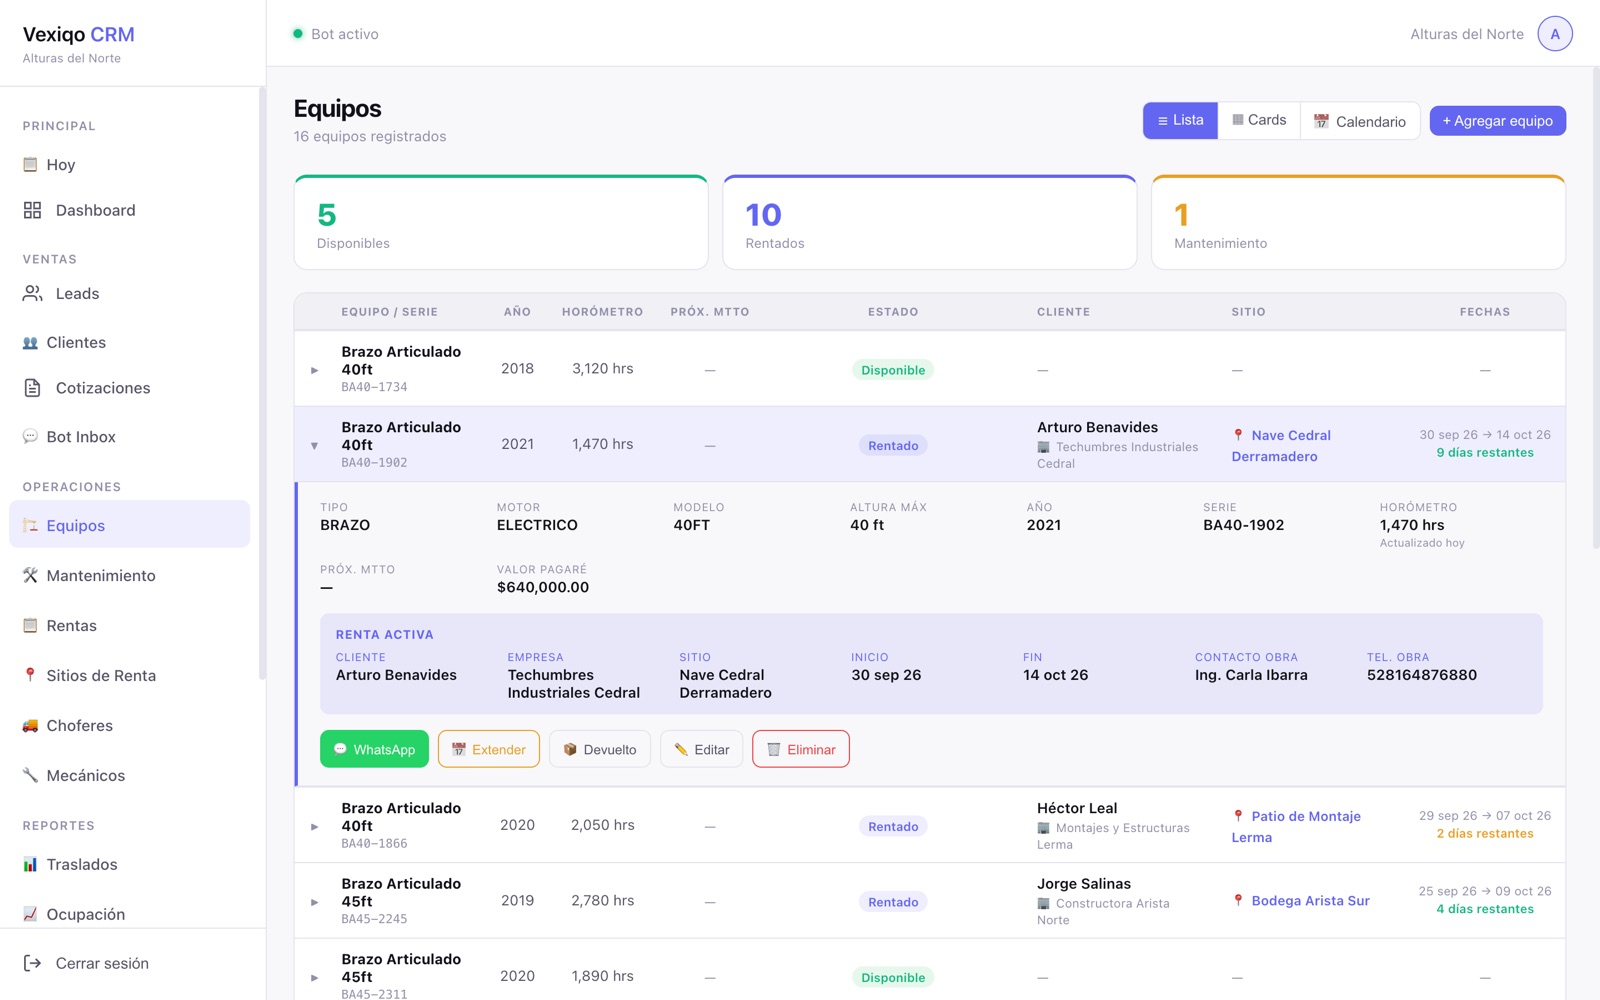Collapse expanded row BA40-1902

315,446
